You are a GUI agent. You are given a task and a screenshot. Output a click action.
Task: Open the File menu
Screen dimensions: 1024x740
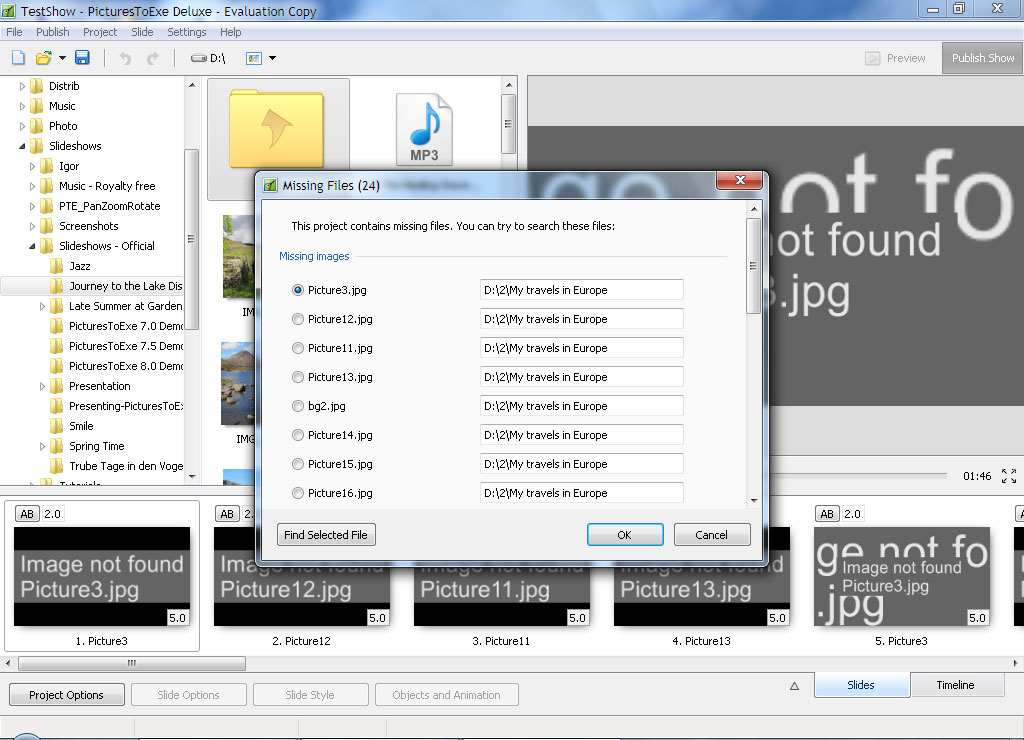pyautogui.click(x=14, y=32)
